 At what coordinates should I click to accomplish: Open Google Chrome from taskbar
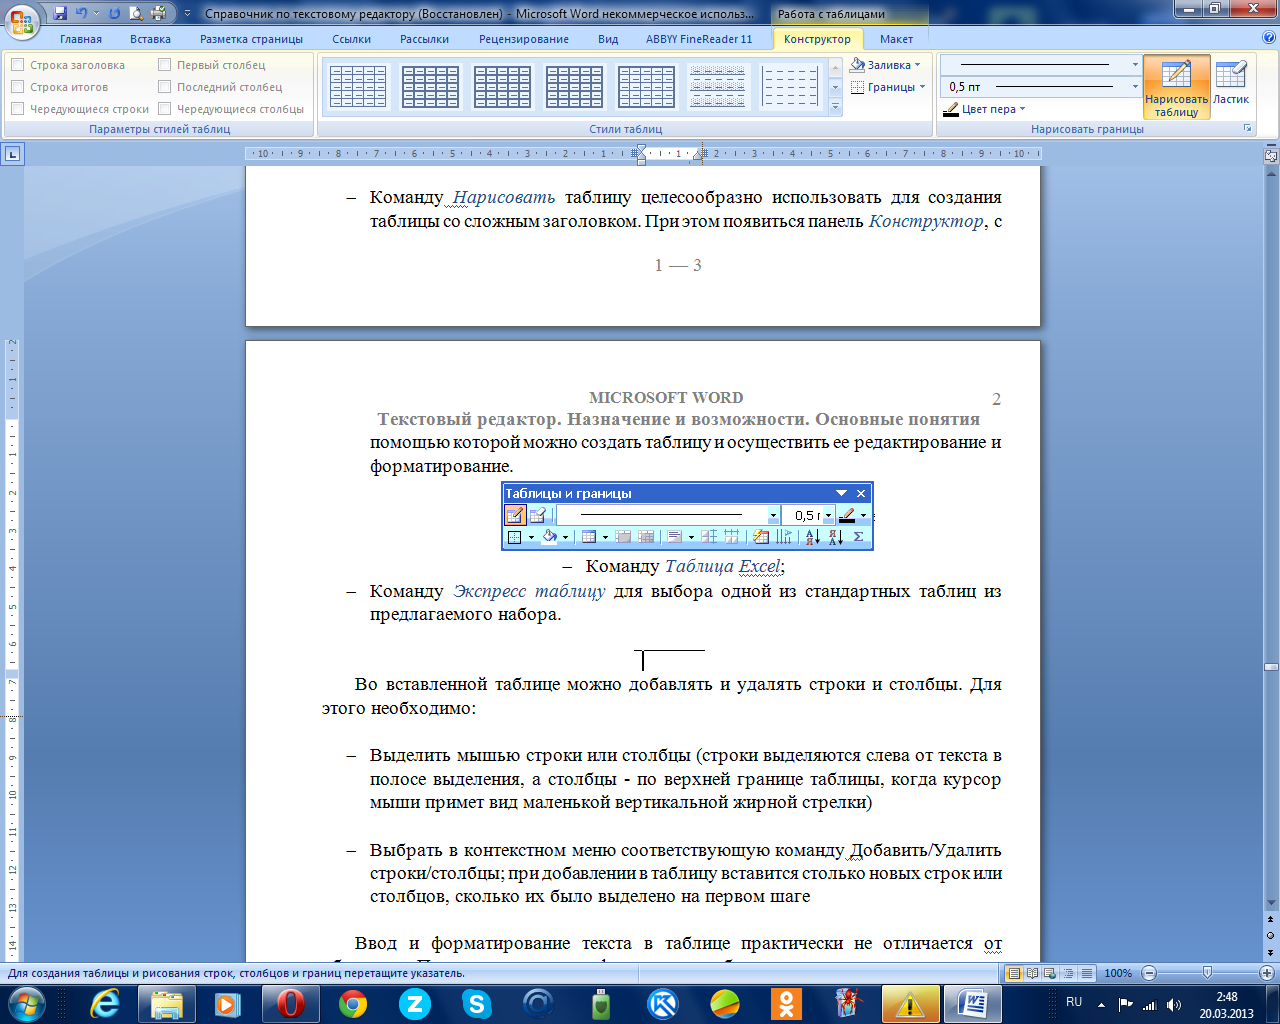pos(353,1003)
